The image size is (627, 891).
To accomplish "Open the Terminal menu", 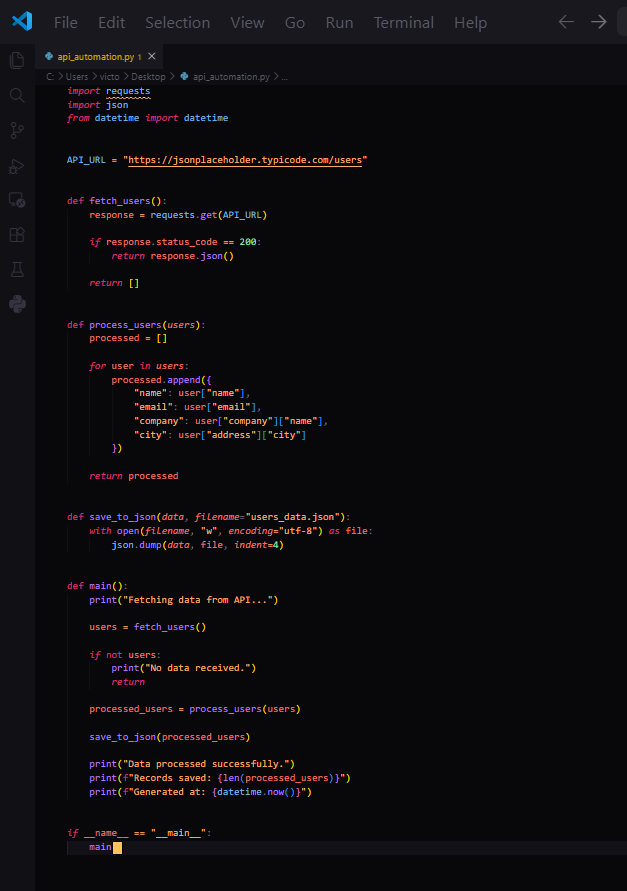I will (404, 23).
